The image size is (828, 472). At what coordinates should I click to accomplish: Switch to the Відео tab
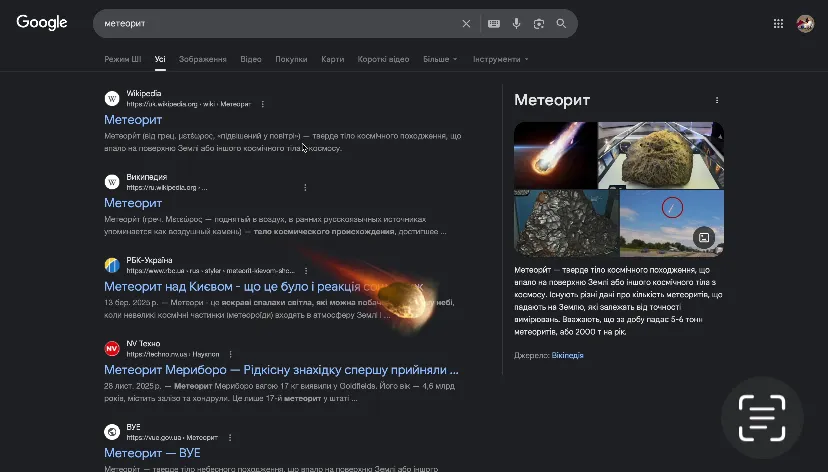pos(251,59)
